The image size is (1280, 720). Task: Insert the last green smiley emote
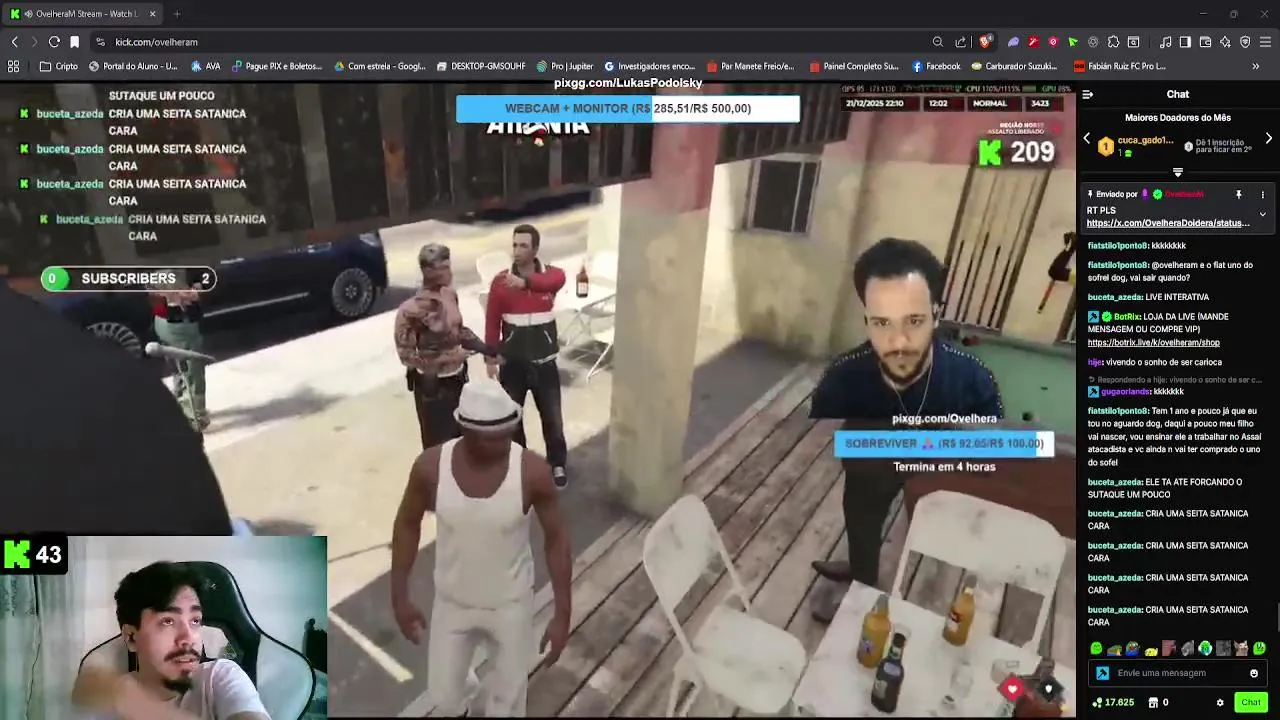[x=1260, y=648]
